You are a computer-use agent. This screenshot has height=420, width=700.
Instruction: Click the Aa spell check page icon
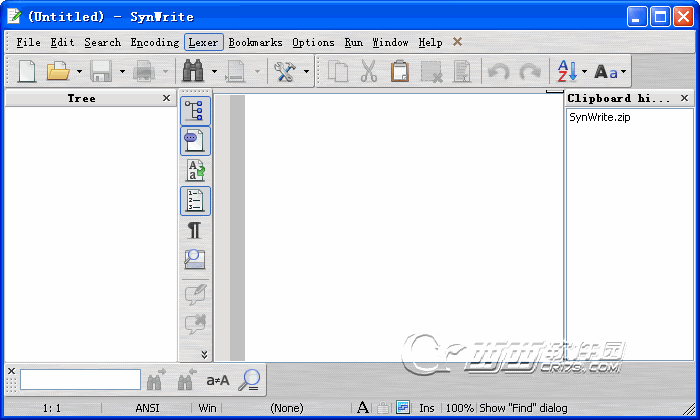195,170
